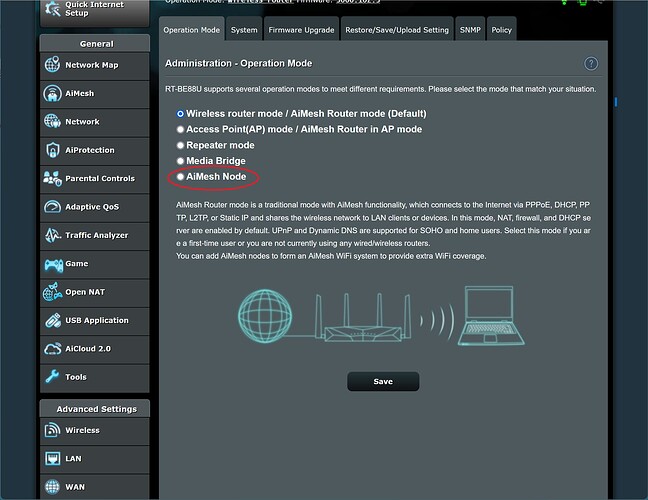The width and height of the screenshot is (648, 500).
Task: Open Restore/Save/Upload Setting tab
Action: [397, 30]
